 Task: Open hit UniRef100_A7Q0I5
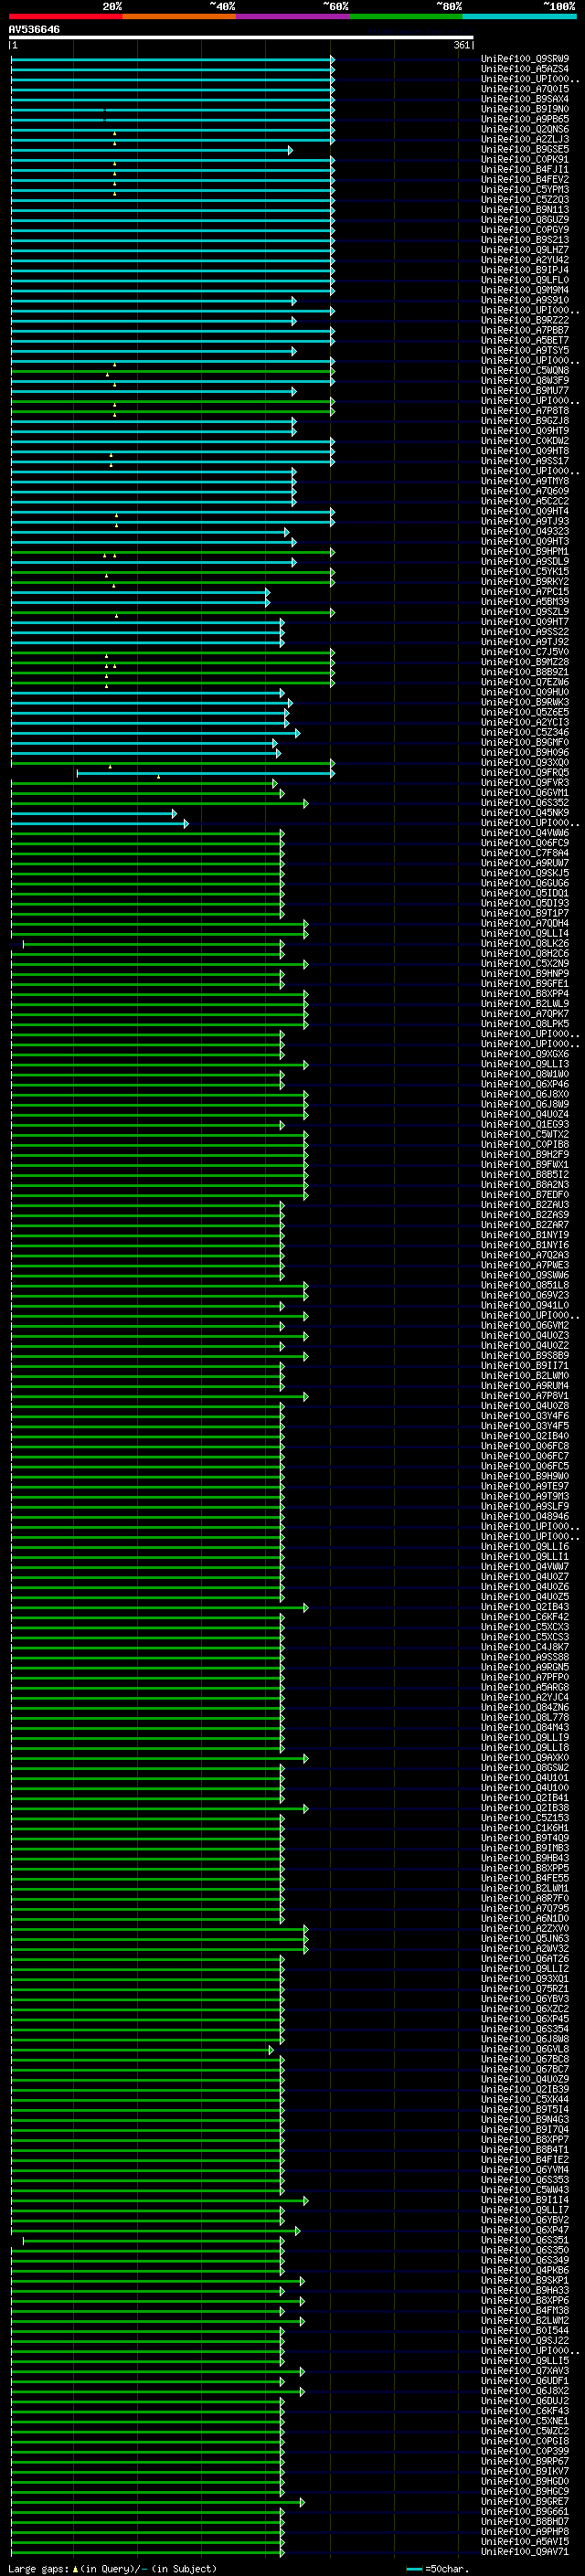[525, 89]
